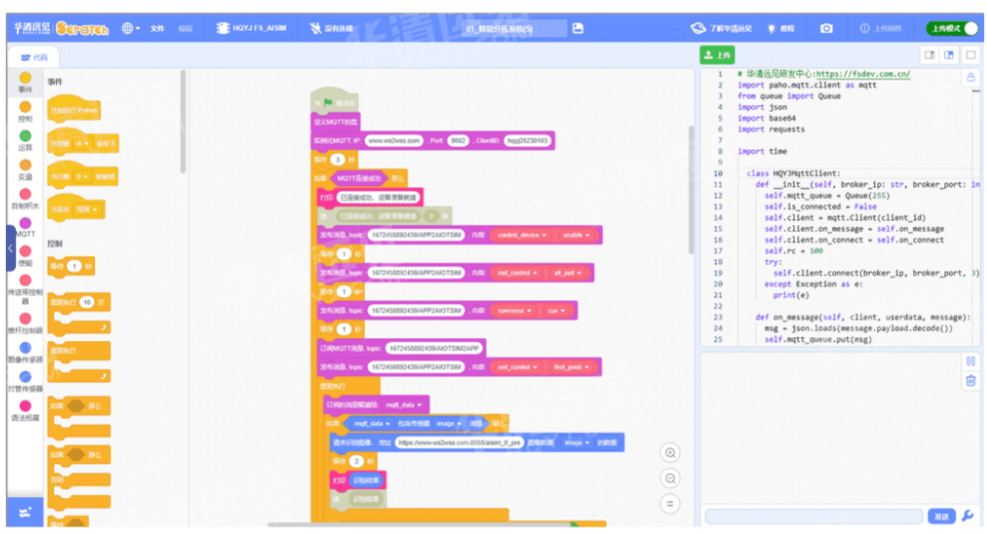
Task: Click the wrench icon beside send button
Action: coord(967,516)
